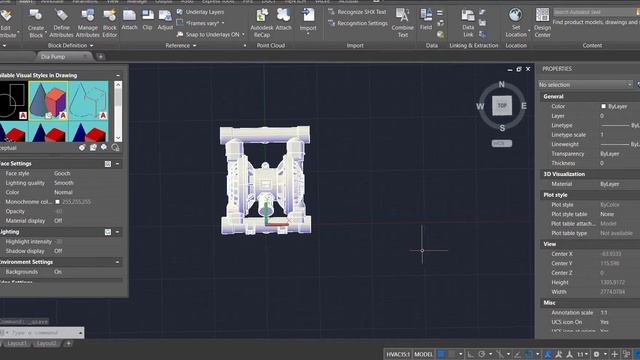
Task: Open the Frames vary dropdown
Action: (x=222, y=23)
